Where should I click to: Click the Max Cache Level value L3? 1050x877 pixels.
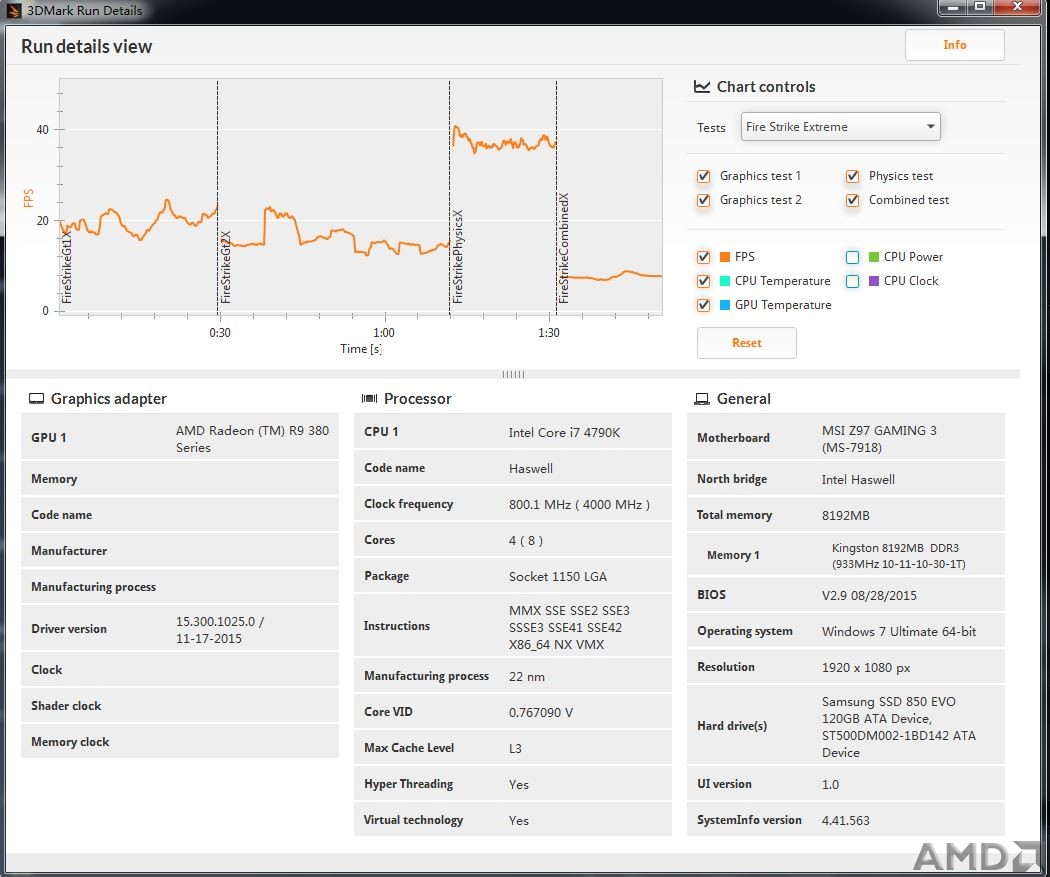click(x=515, y=748)
